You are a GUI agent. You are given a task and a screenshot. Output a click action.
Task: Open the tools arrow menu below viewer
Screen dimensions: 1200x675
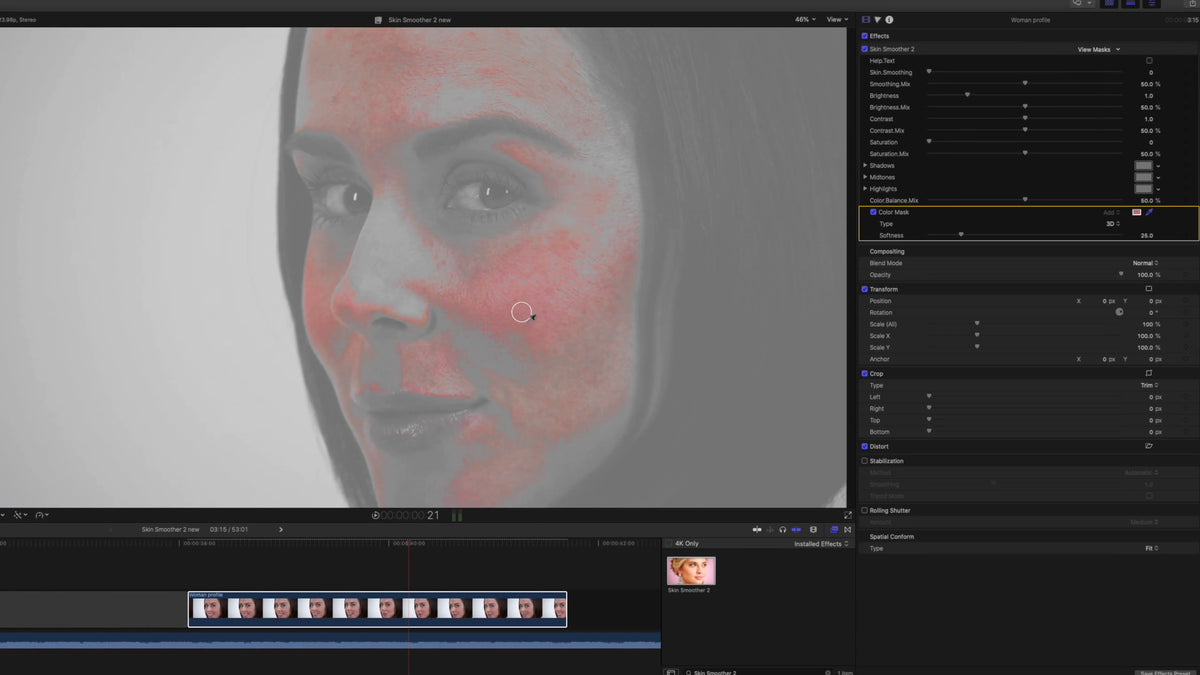20,515
